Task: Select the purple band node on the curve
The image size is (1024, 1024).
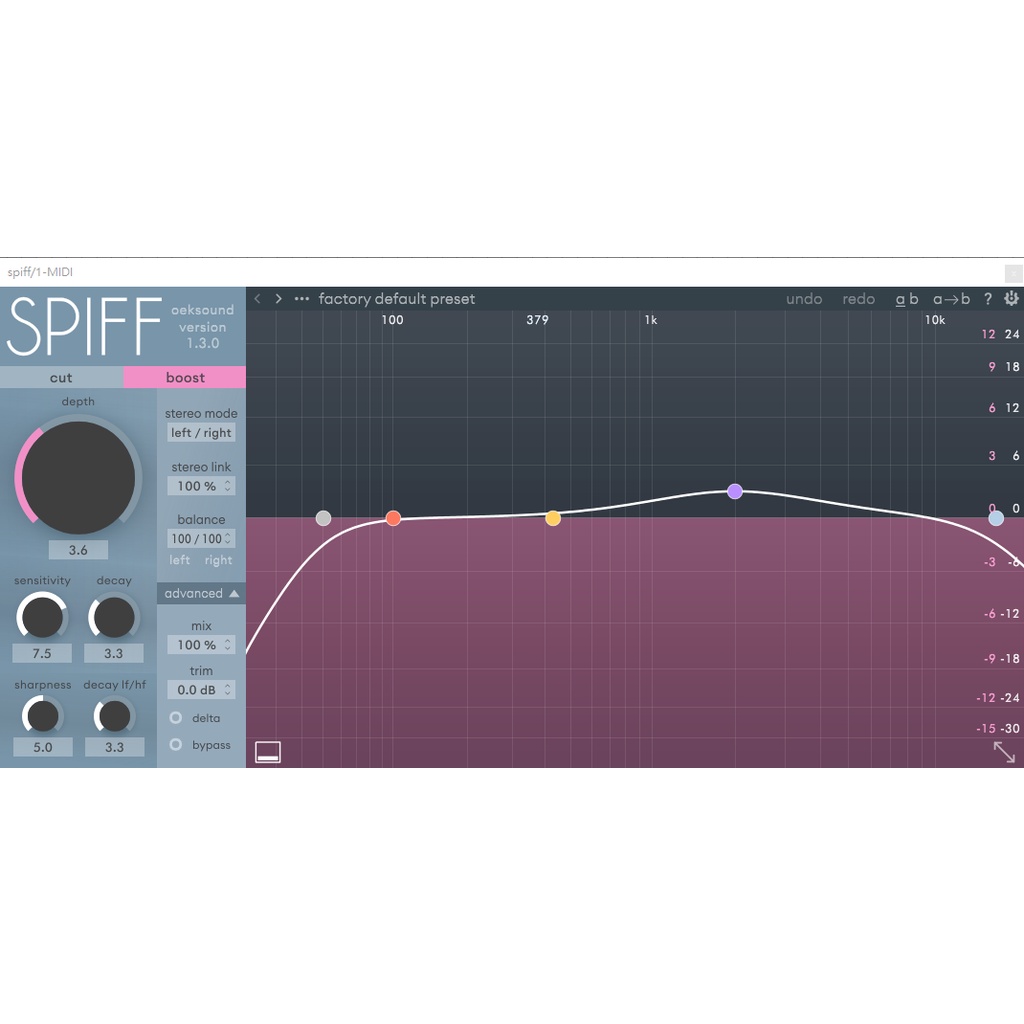Action: 735,491
